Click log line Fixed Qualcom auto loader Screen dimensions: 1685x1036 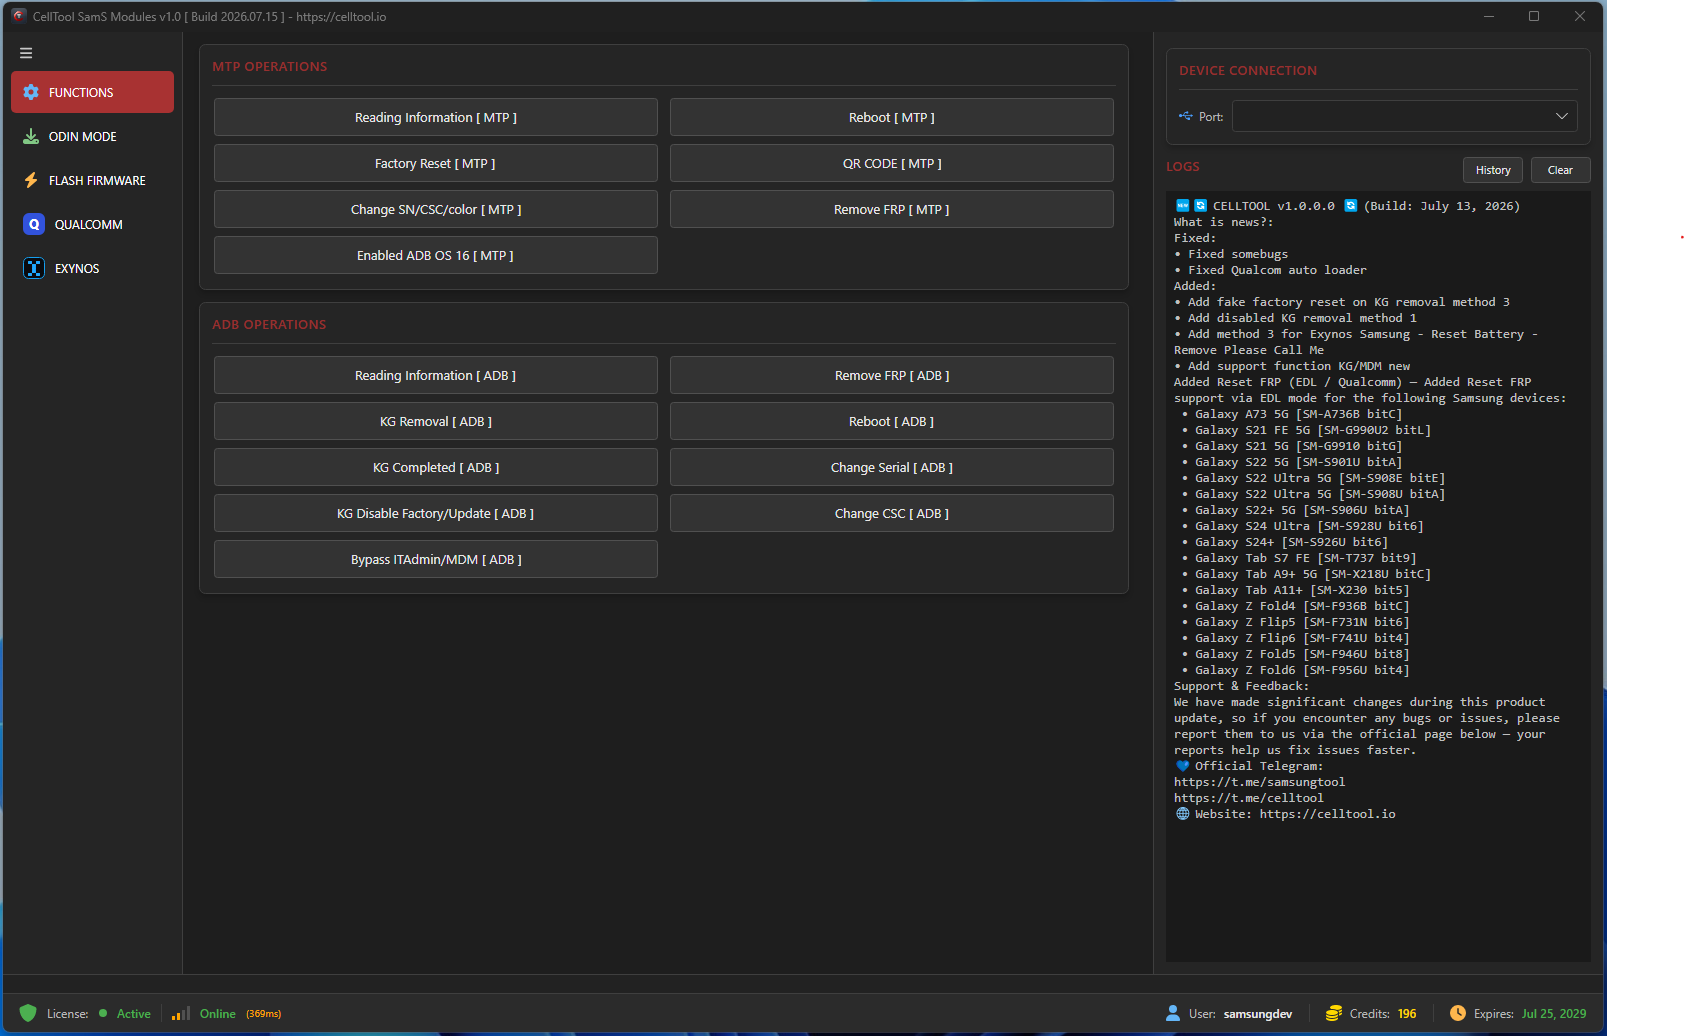tap(1277, 270)
